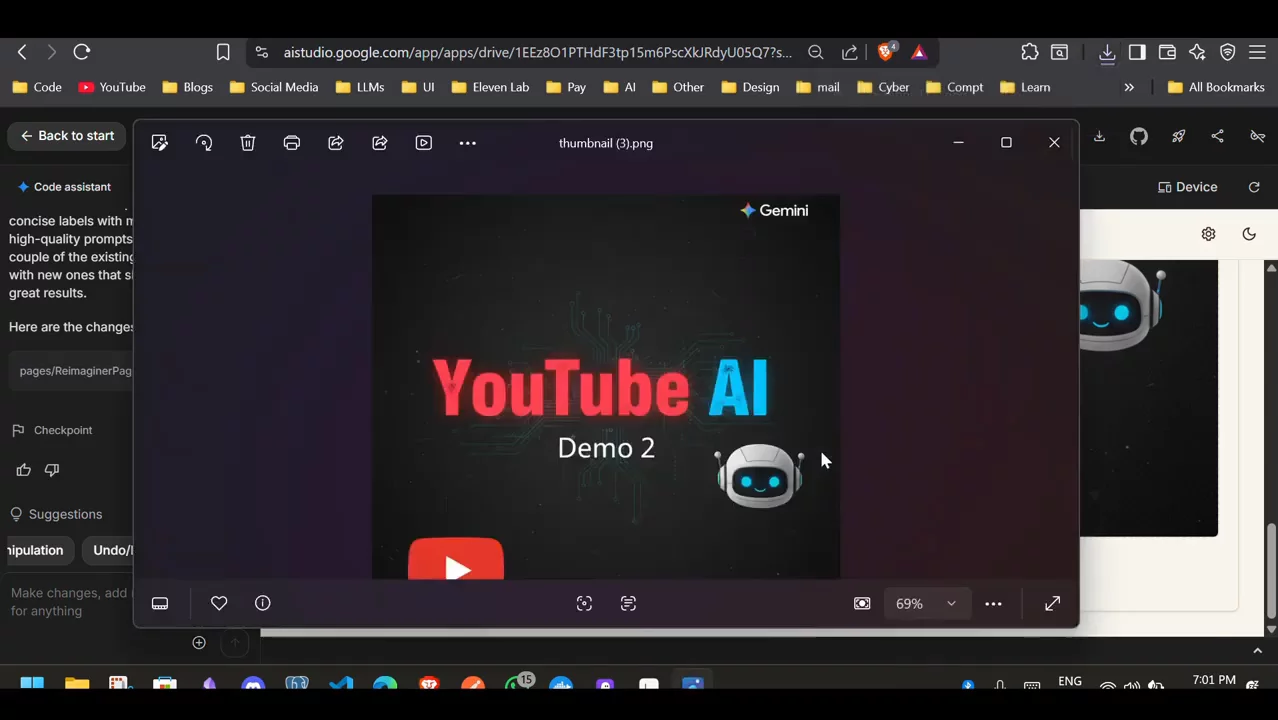Viewport: 1278px width, 720px height.
Task: Open browser extensions puzzle icon
Action: [x=1030, y=52]
